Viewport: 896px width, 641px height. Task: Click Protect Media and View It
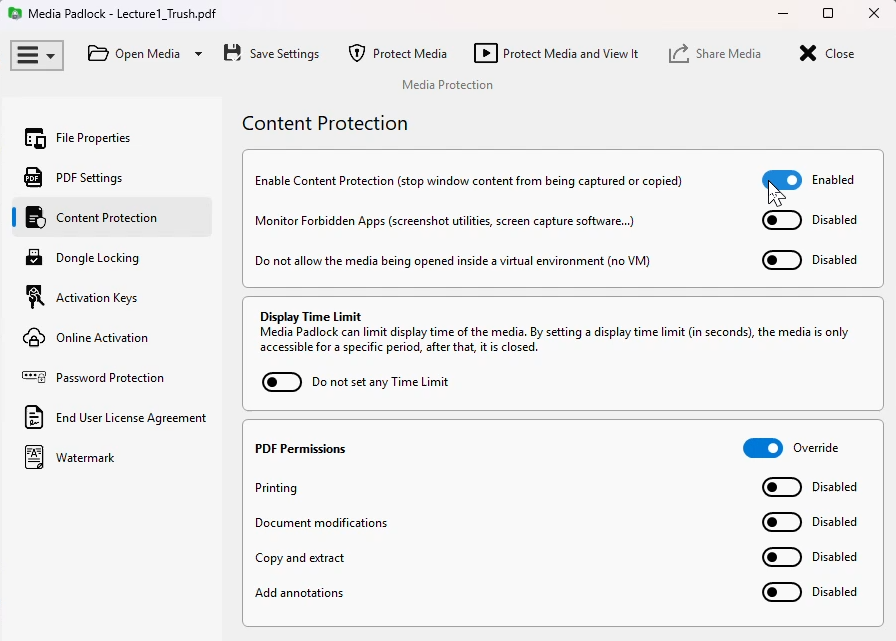[556, 54]
